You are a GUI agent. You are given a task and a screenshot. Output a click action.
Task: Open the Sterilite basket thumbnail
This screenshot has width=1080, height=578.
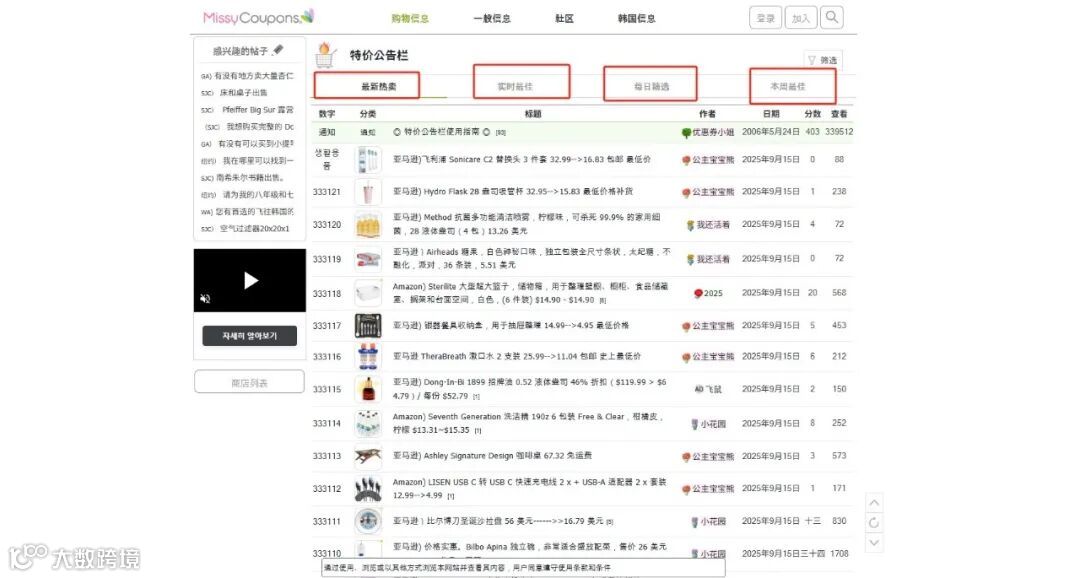368,293
